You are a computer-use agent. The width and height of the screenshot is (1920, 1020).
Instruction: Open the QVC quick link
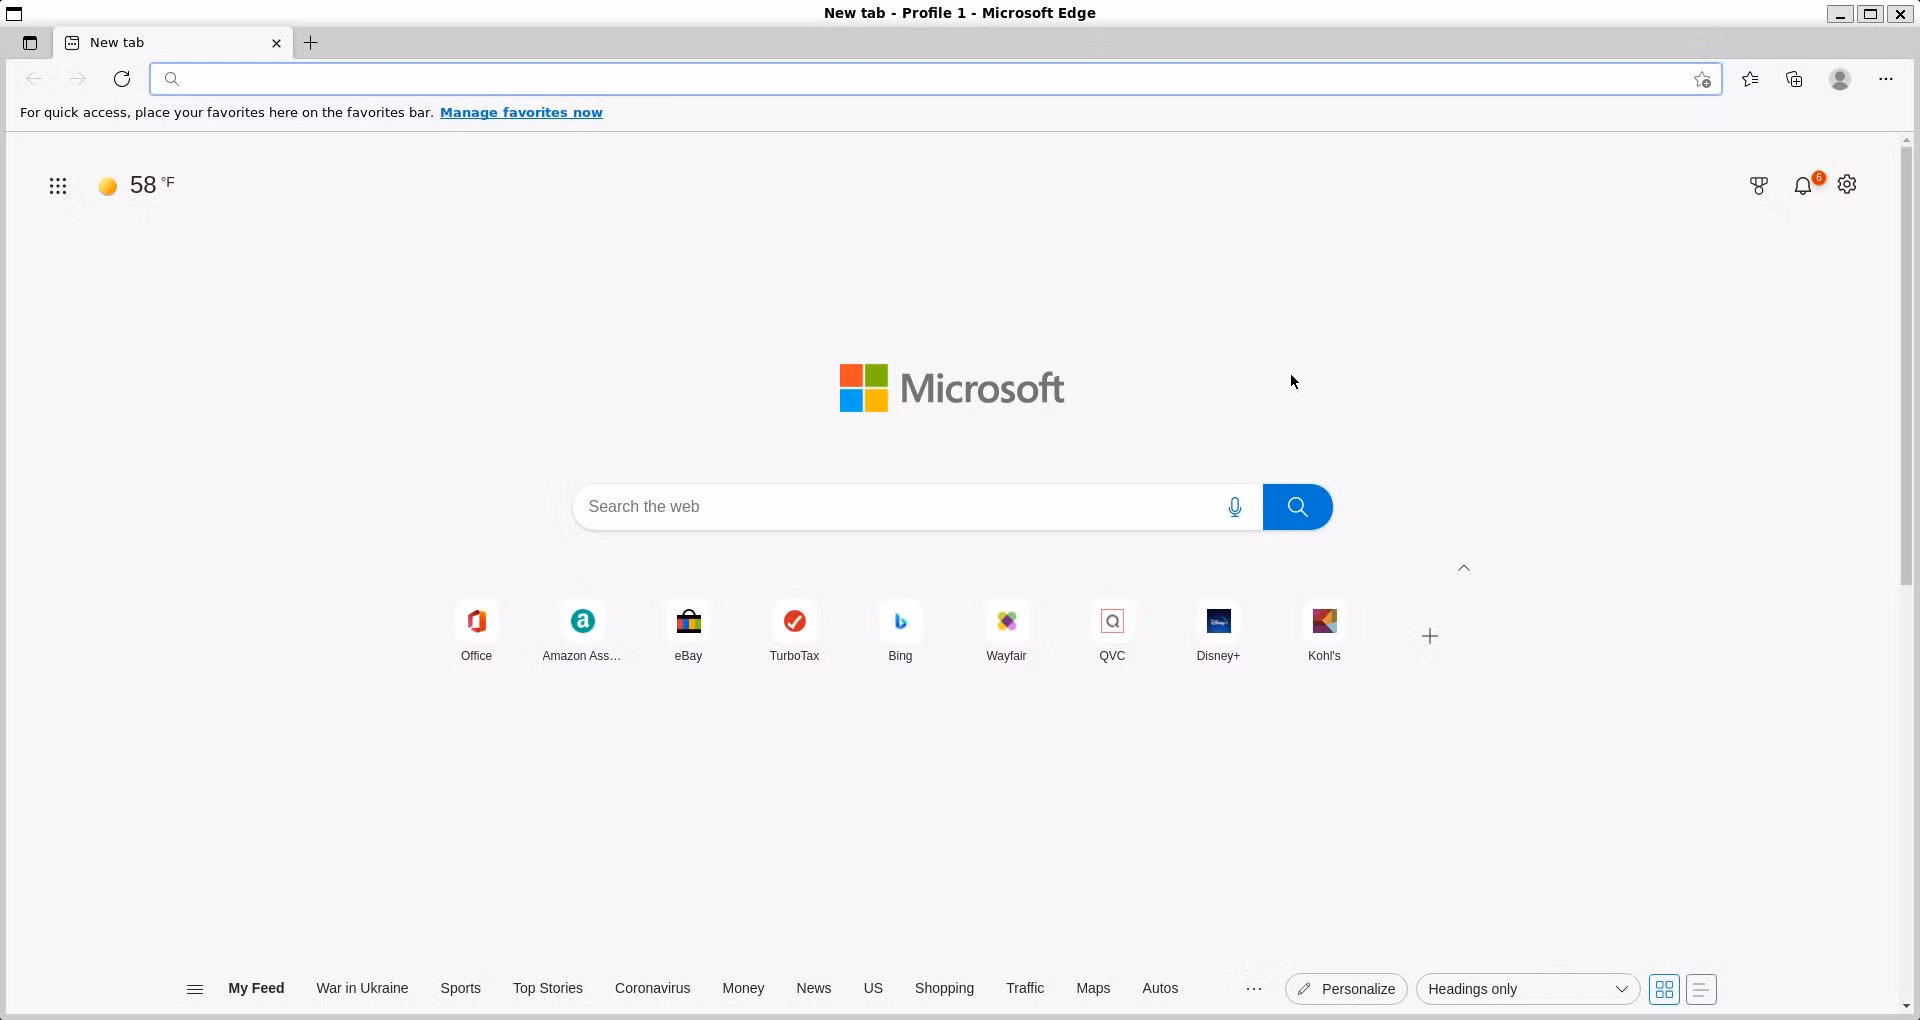pos(1113,633)
